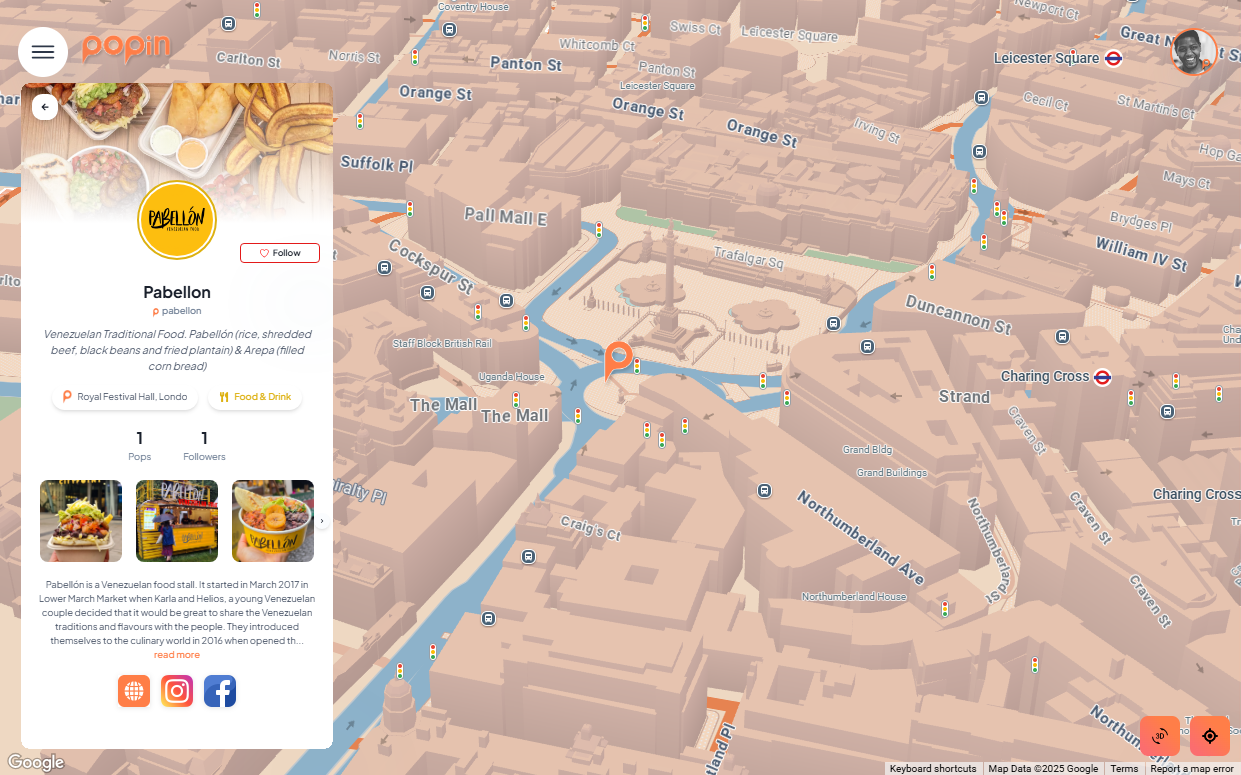This screenshot has height=775, width=1241.
Task: Center map on my location
Action: tap(1210, 736)
